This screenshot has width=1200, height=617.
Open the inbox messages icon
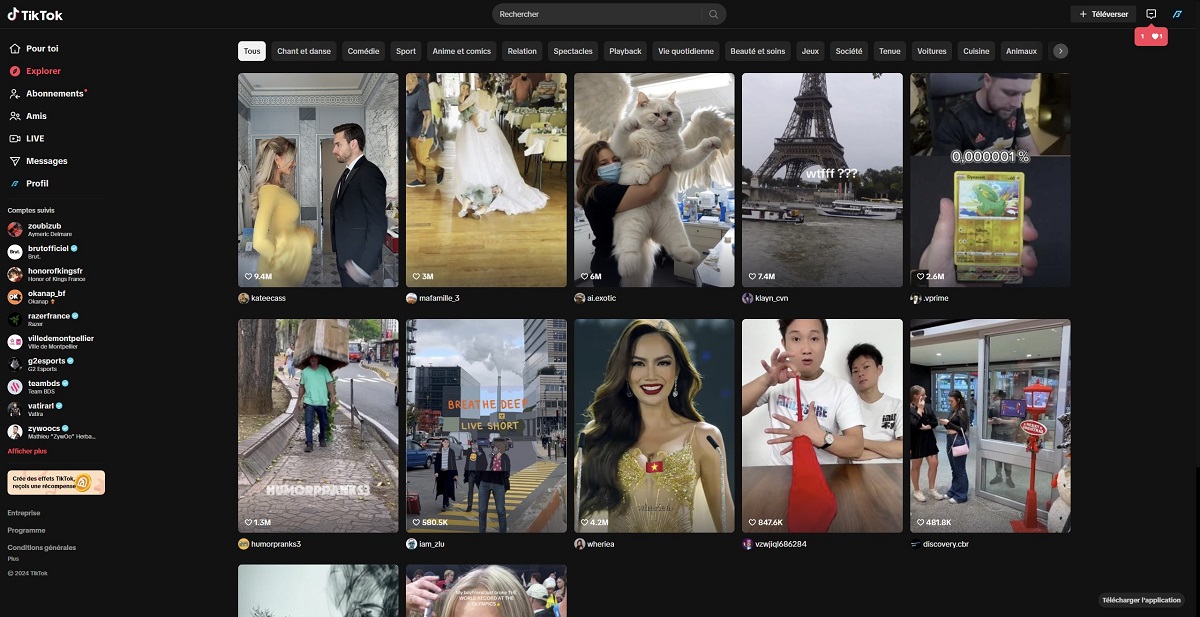pos(1151,14)
